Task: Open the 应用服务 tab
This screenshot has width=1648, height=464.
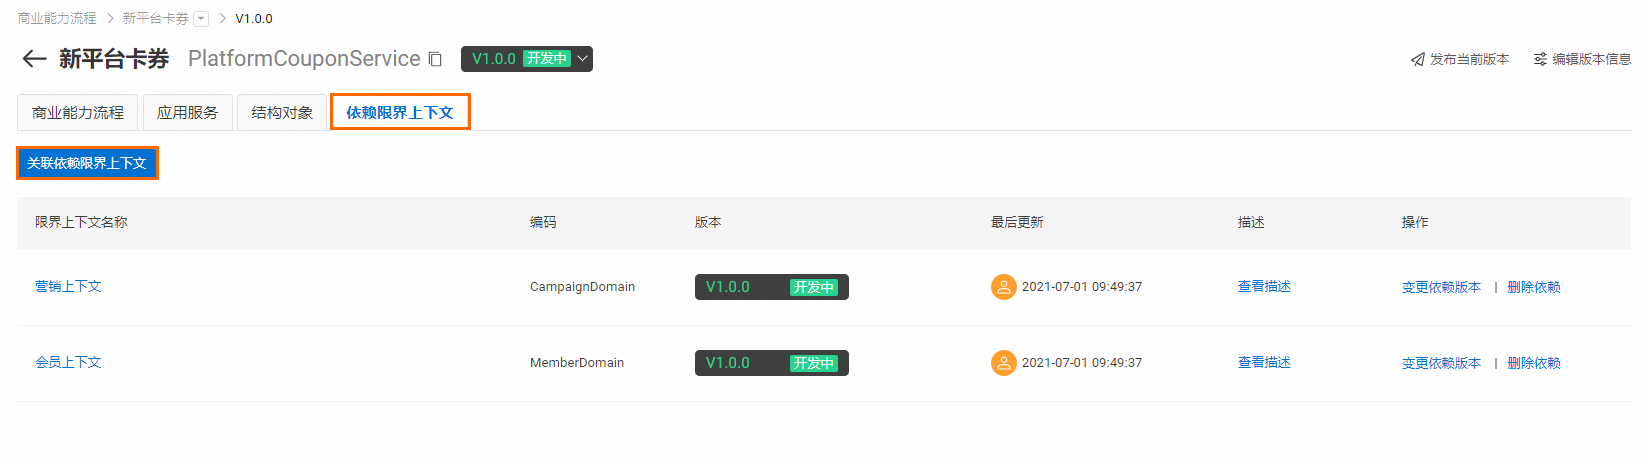Action: pyautogui.click(x=188, y=113)
